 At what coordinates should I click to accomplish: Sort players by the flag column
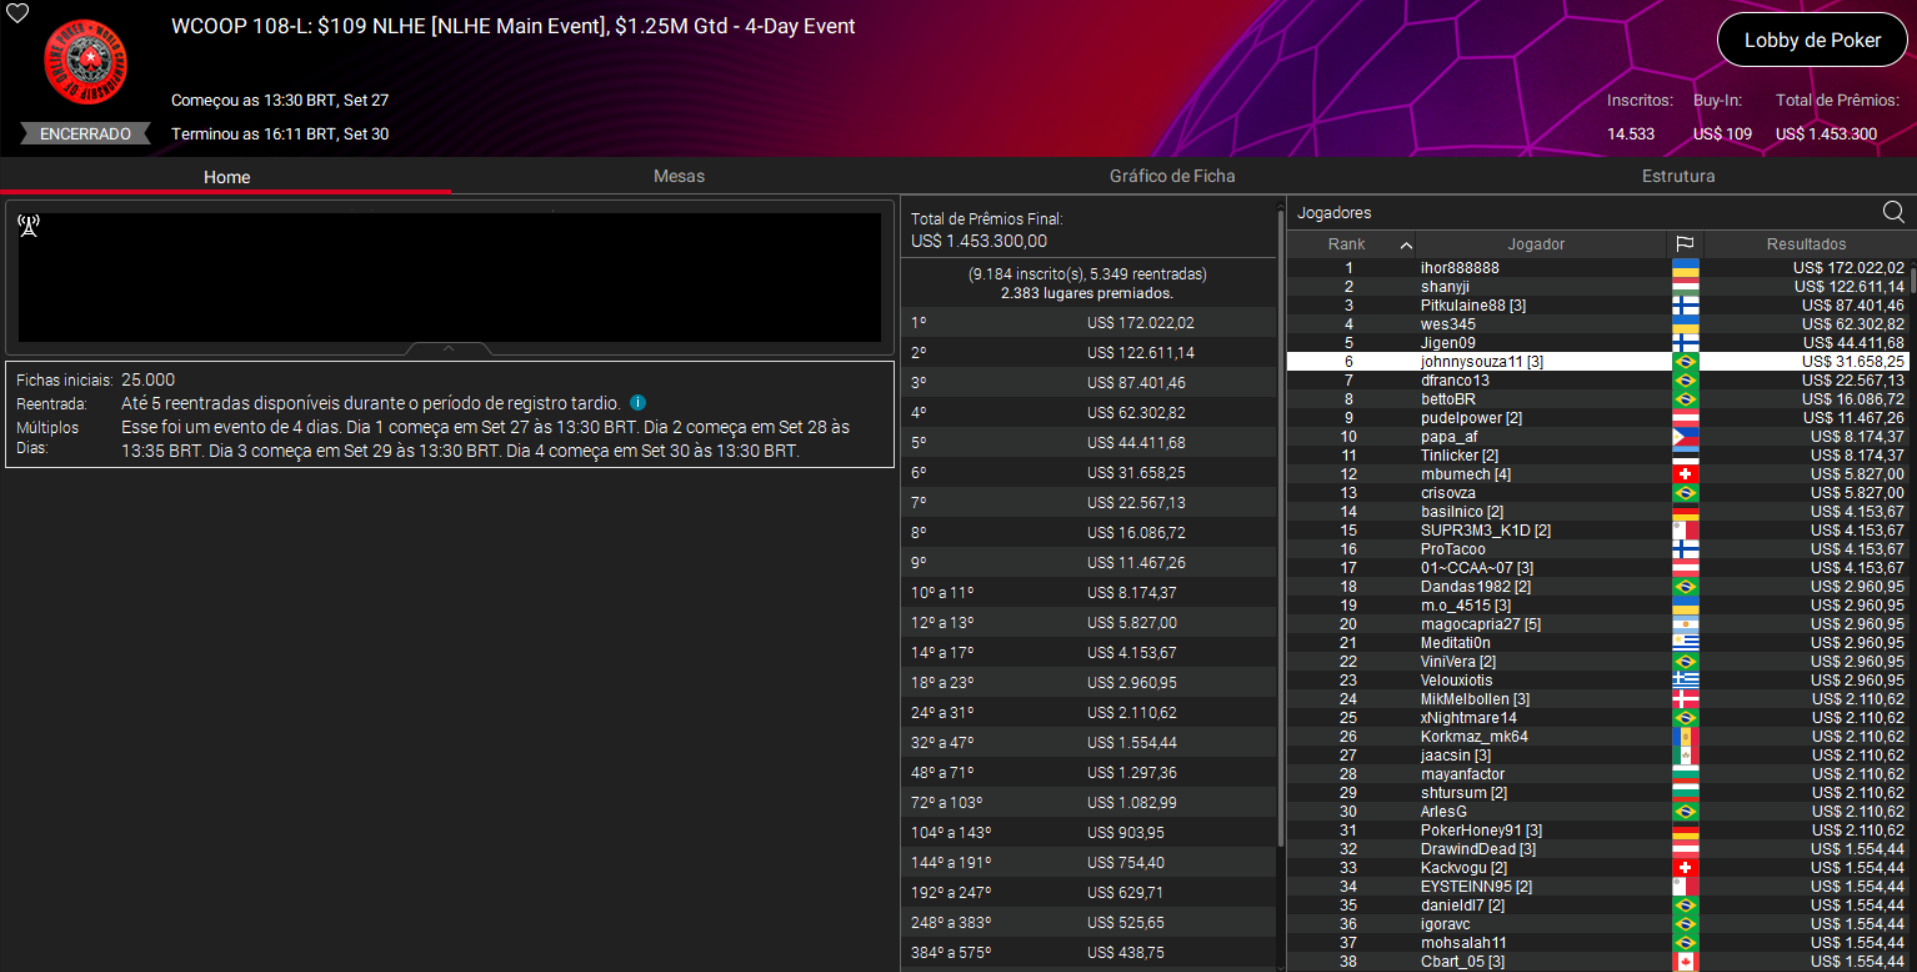(1685, 244)
